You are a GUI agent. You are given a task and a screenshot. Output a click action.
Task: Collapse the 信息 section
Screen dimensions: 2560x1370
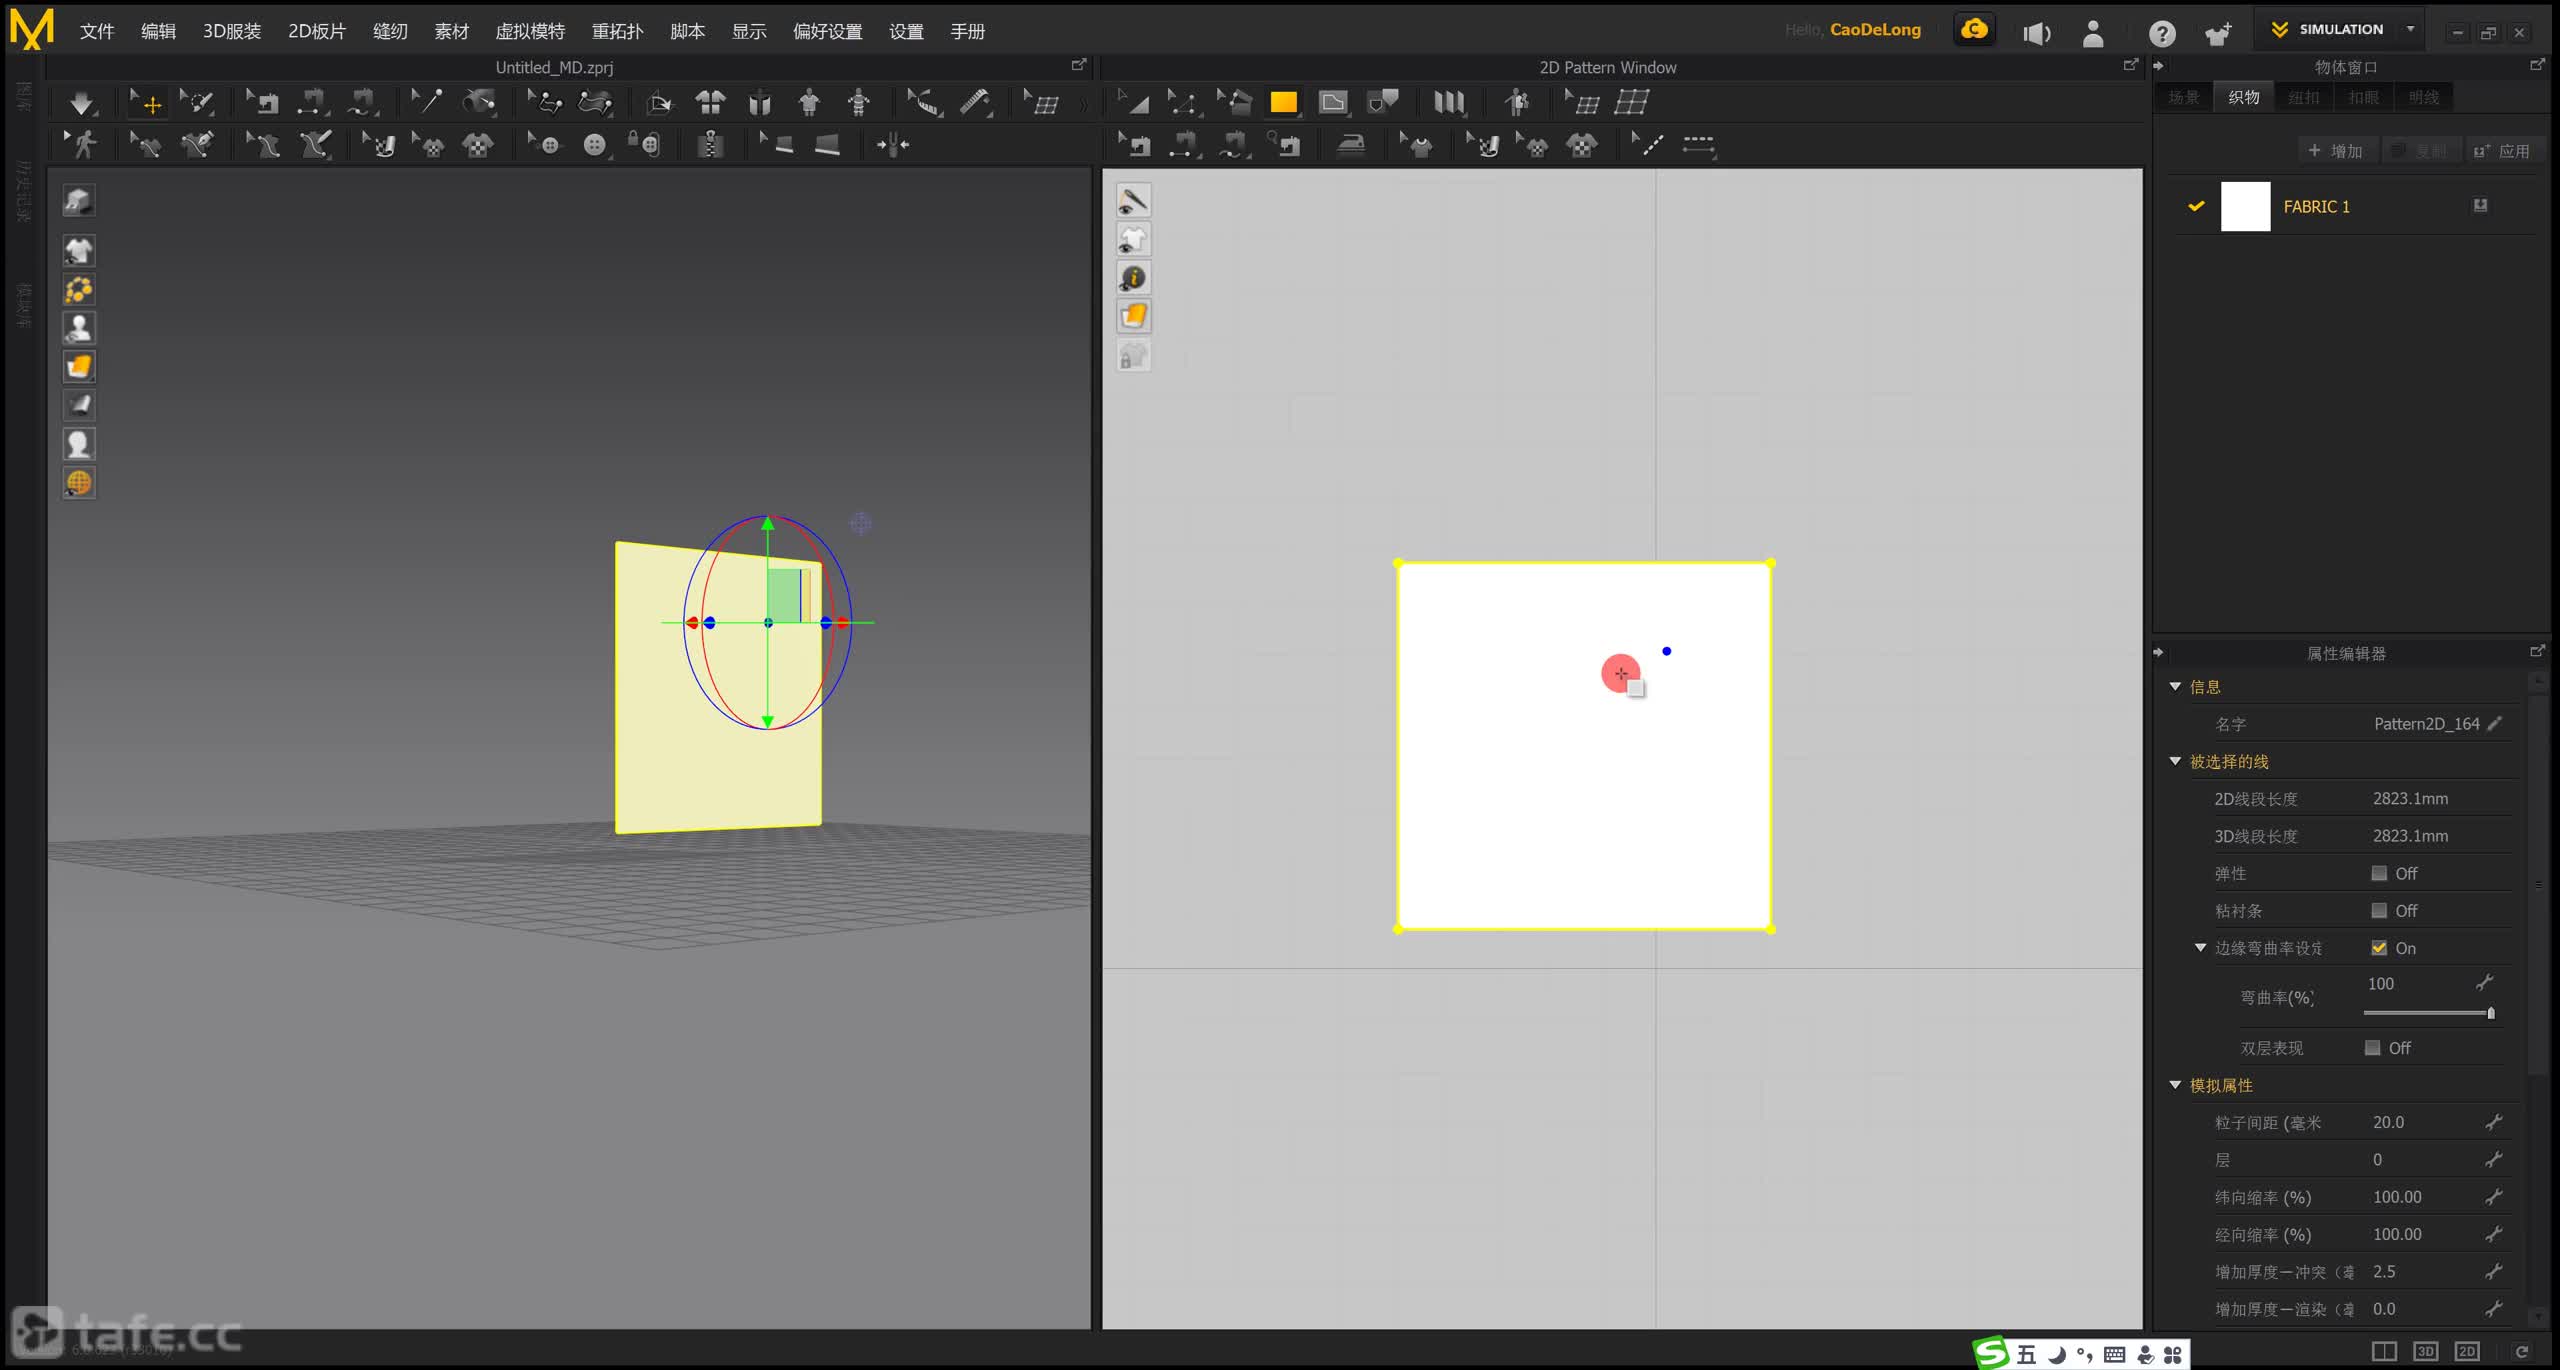coord(2175,686)
